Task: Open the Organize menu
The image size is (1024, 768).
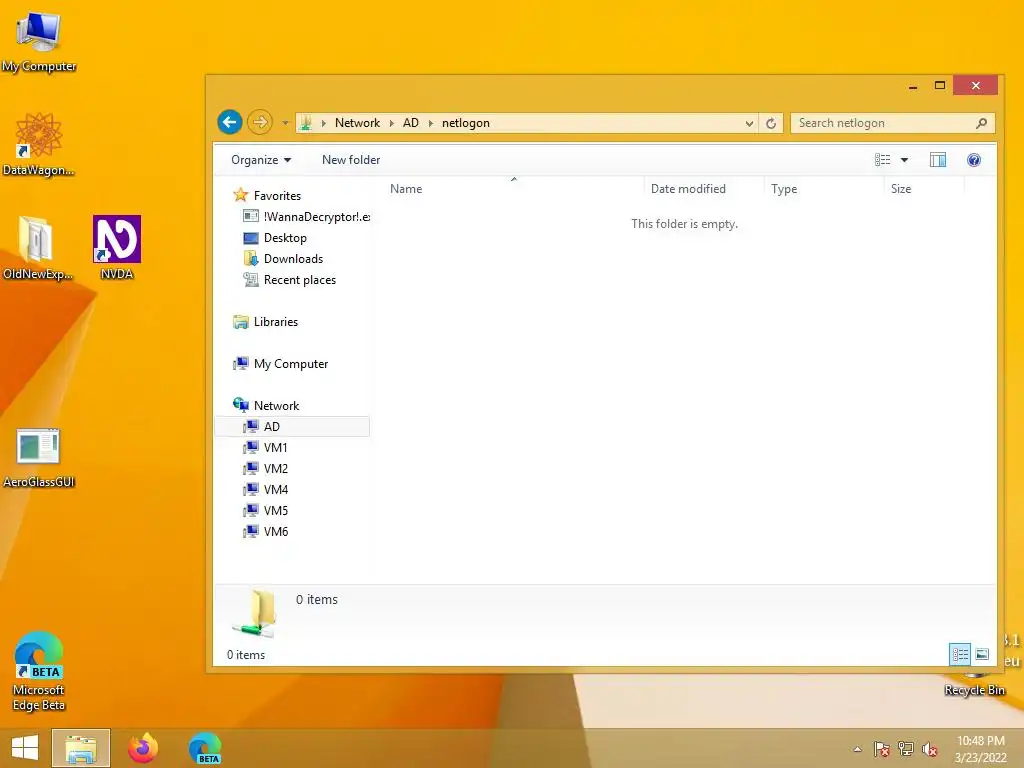Action: (x=261, y=160)
